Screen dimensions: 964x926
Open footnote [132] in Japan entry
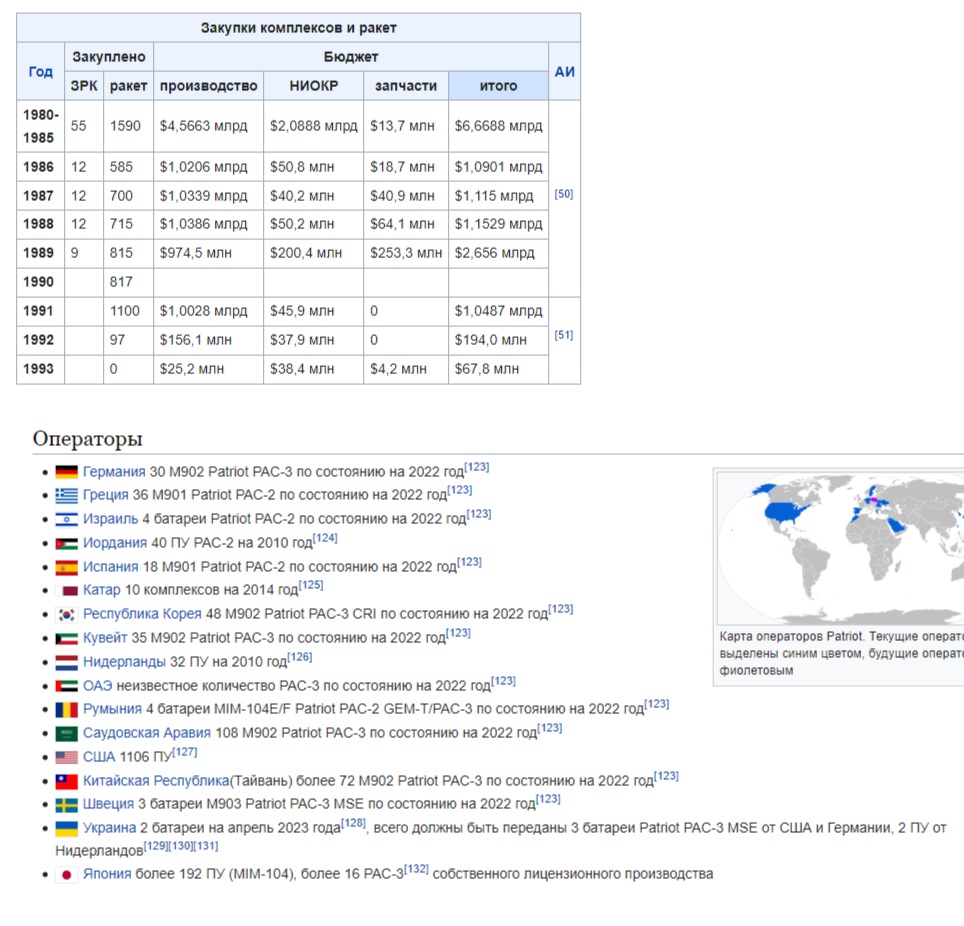[416, 869]
